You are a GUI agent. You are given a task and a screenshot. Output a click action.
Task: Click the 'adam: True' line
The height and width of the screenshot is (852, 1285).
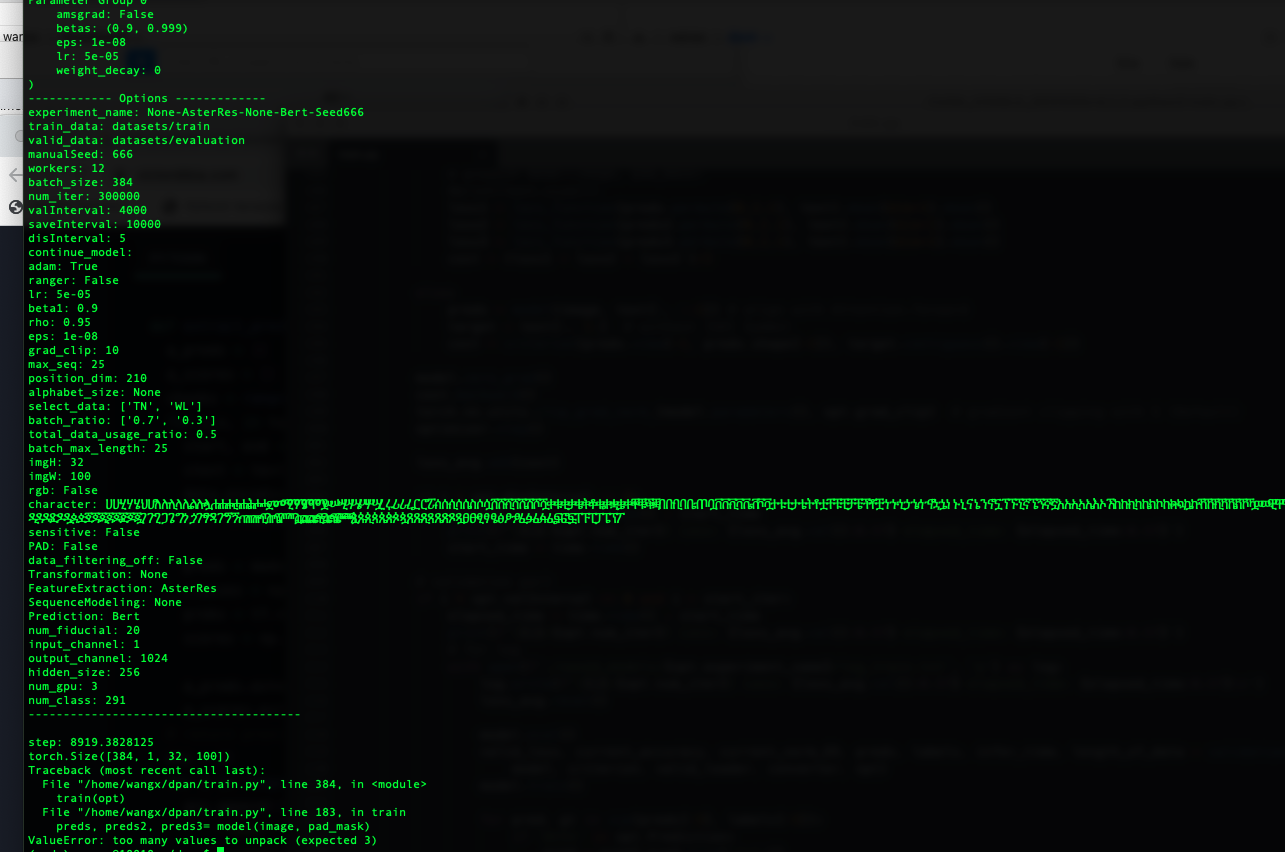click(x=63, y=266)
